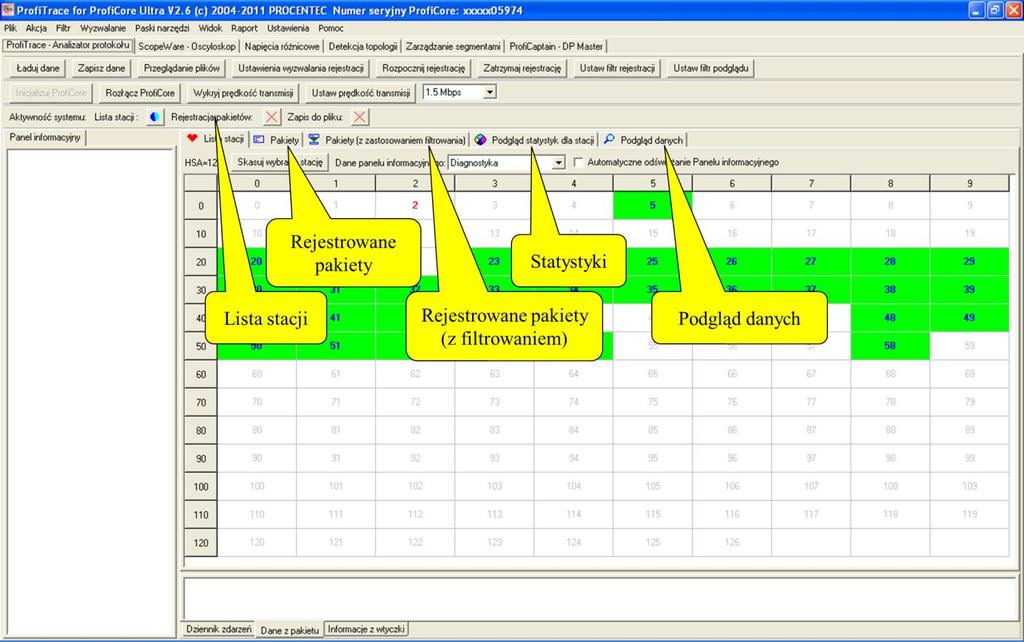Screen dimensions: 1024x642
Task: Select the Panel informacyjny tab
Action: (x=45, y=137)
